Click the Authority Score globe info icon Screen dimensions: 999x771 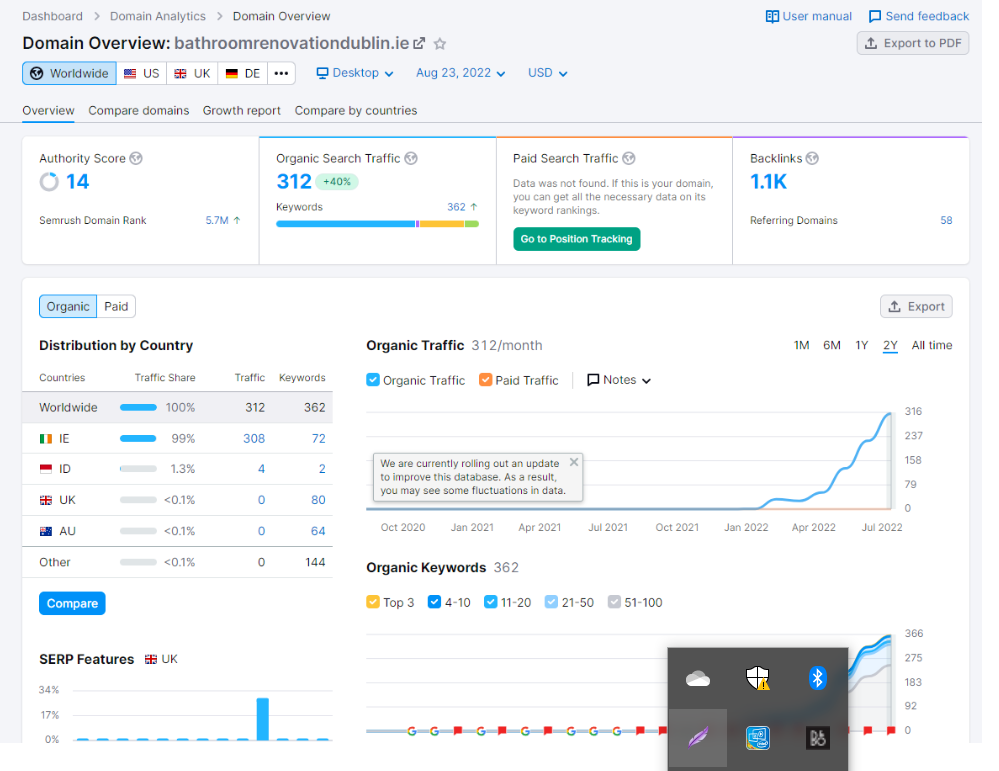136,158
